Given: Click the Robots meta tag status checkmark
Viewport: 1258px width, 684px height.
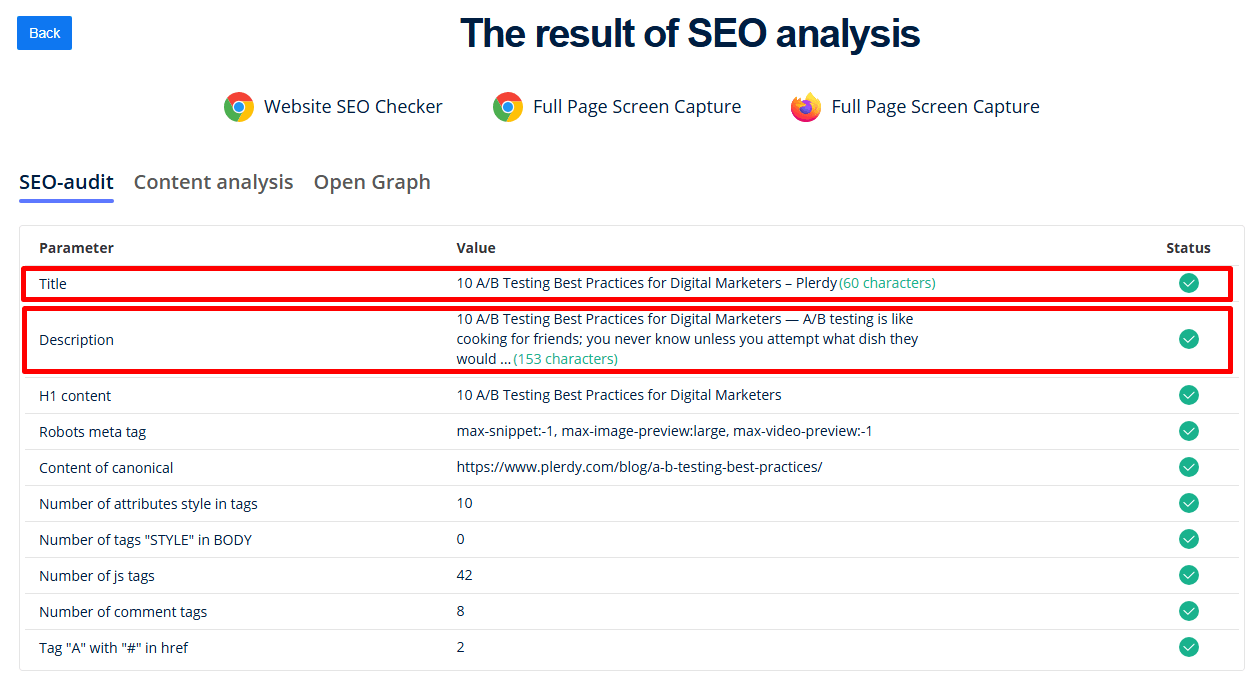Looking at the screenshot, I should (1188, 431).
